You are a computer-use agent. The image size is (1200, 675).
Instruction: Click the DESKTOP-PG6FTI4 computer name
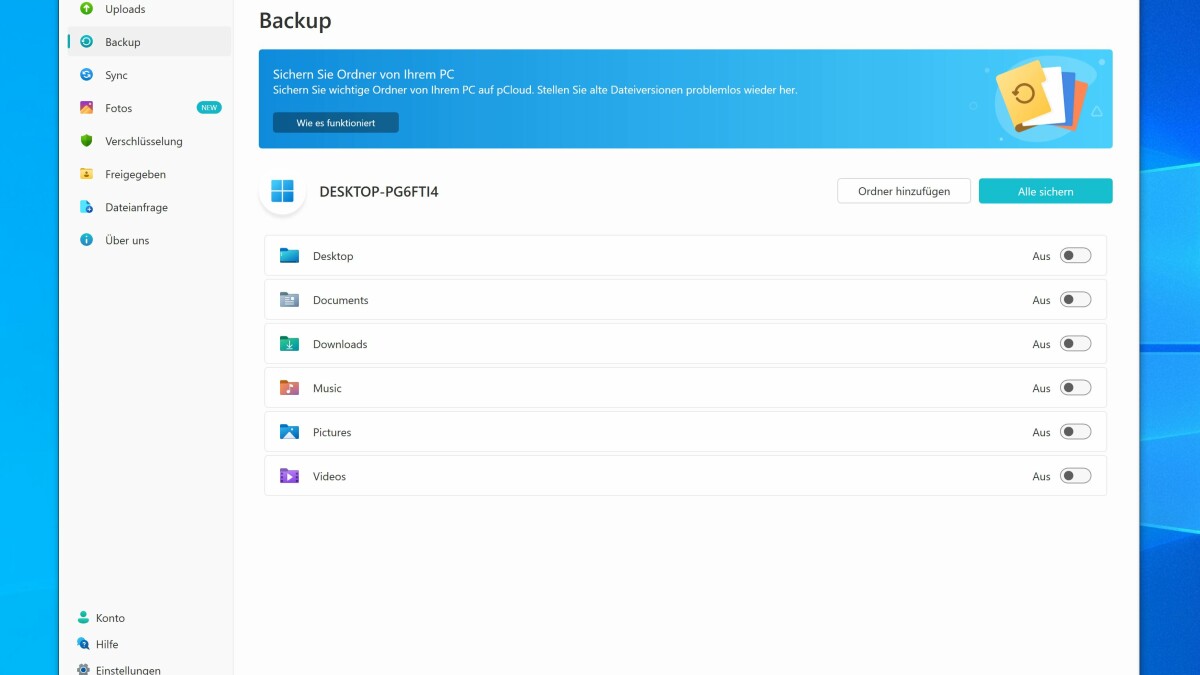coord(379,191)
